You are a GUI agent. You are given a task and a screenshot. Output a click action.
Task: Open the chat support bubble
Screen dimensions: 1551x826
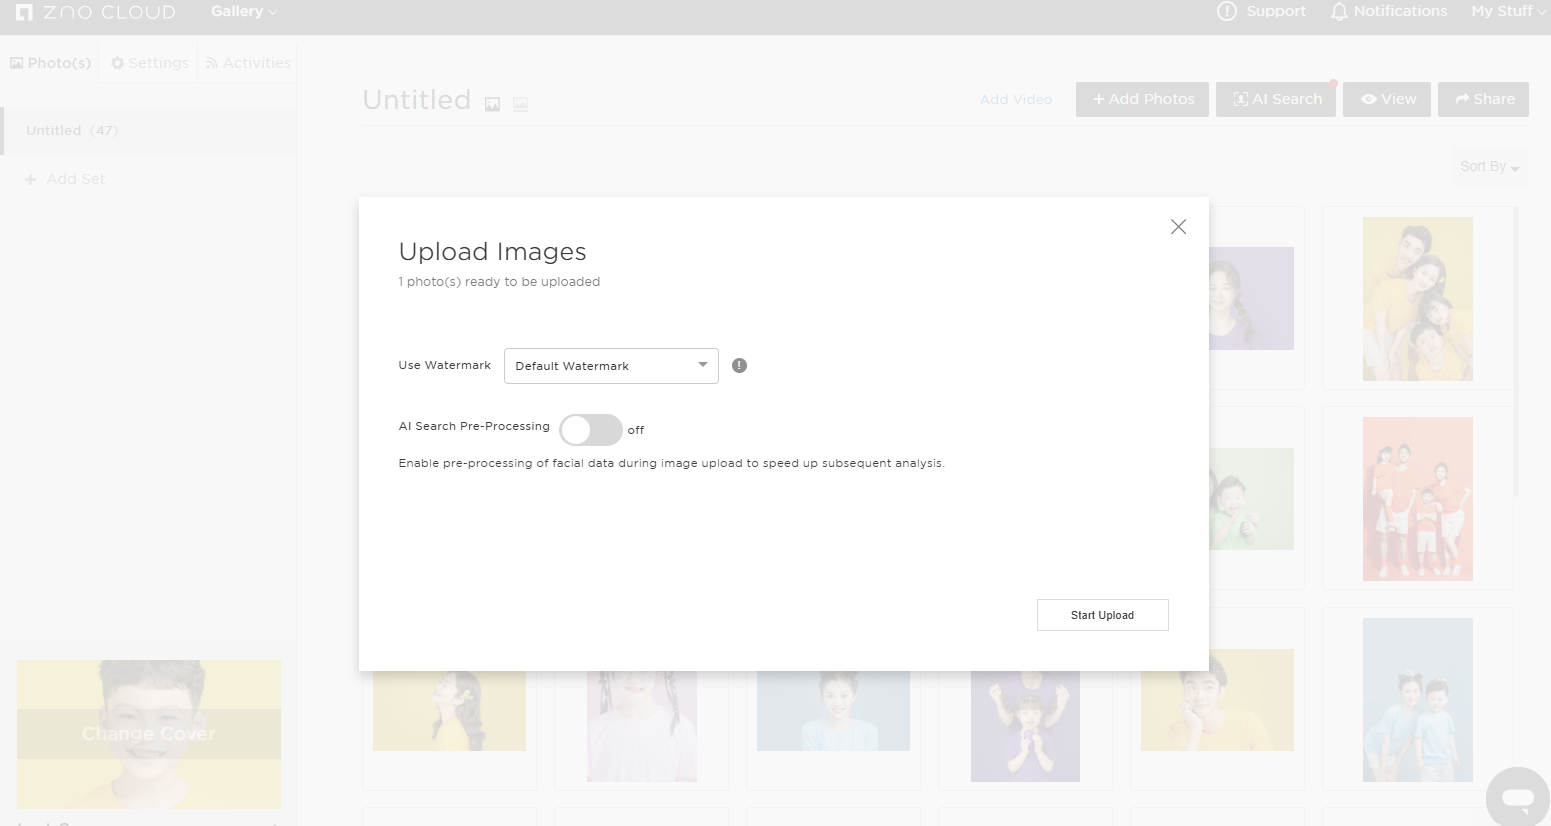click(1517, 797)
